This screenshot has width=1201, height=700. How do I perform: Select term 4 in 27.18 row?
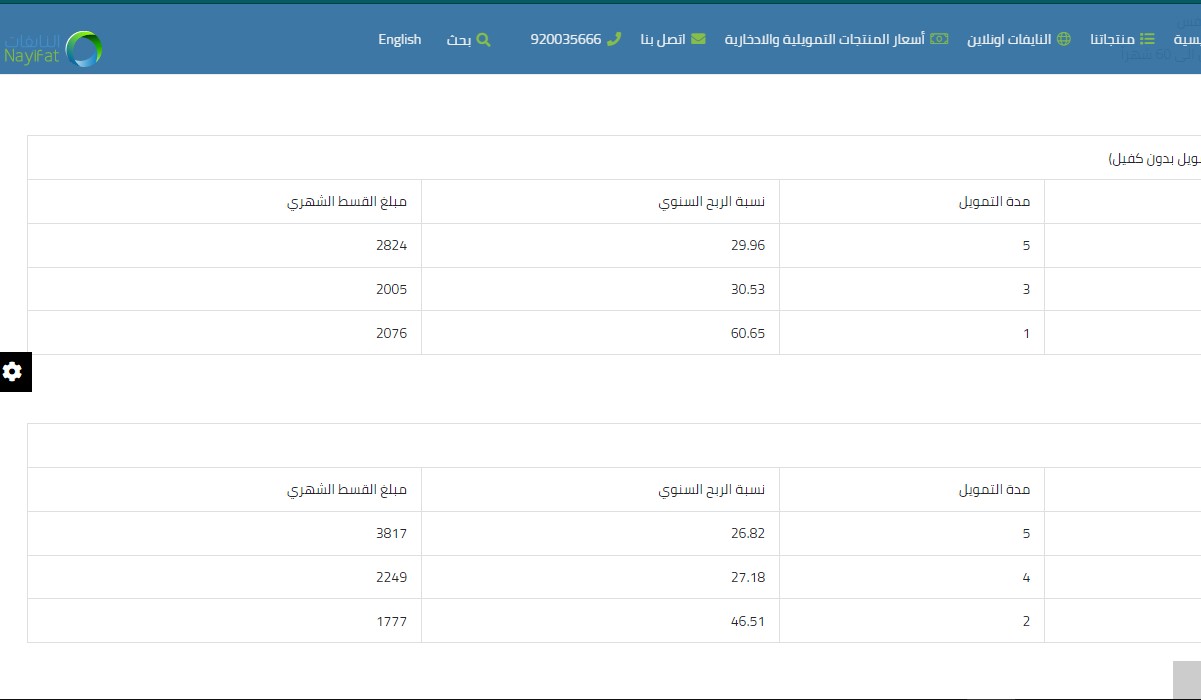[1026, 578]
